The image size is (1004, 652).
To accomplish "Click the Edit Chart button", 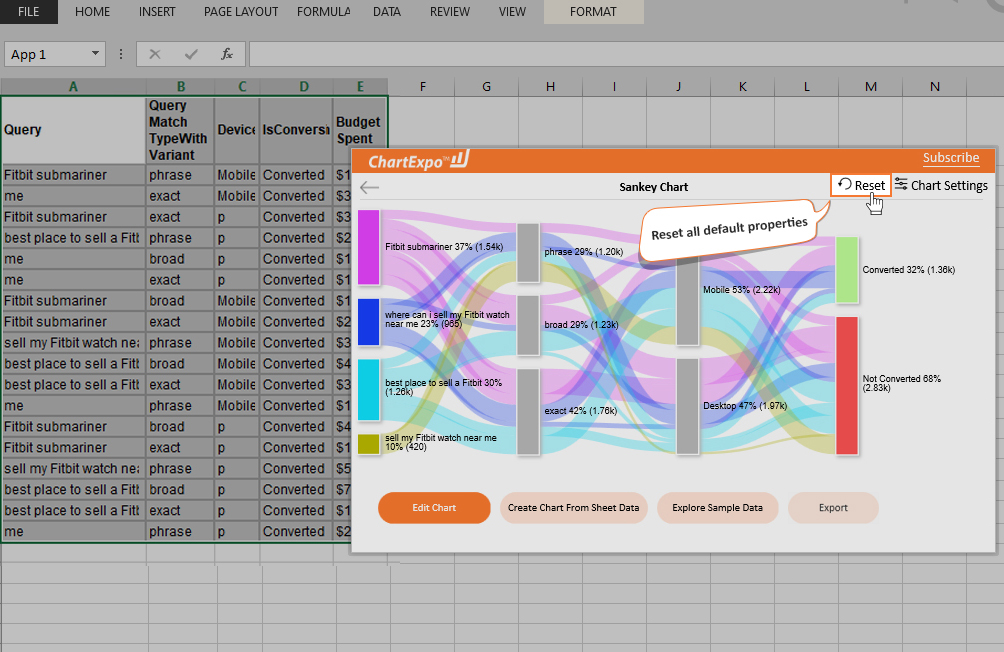I will (x=434, y=508).
